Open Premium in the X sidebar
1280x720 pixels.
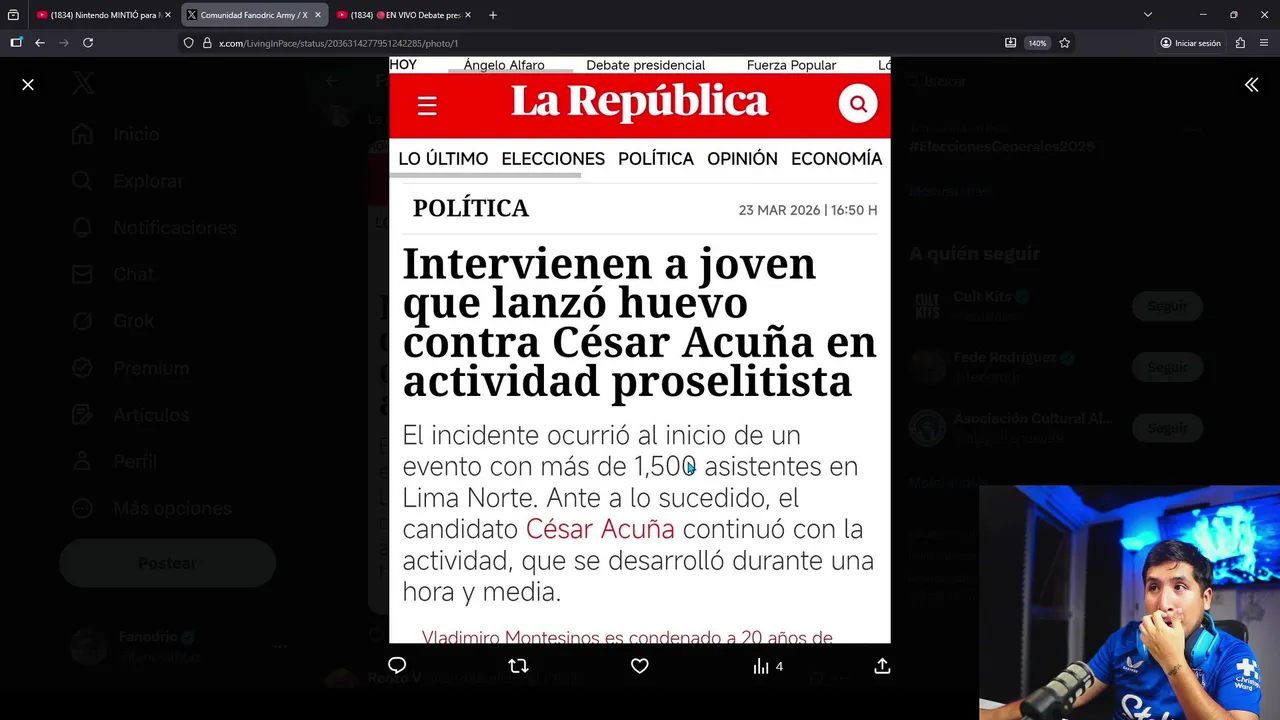[x=129, y=368]
